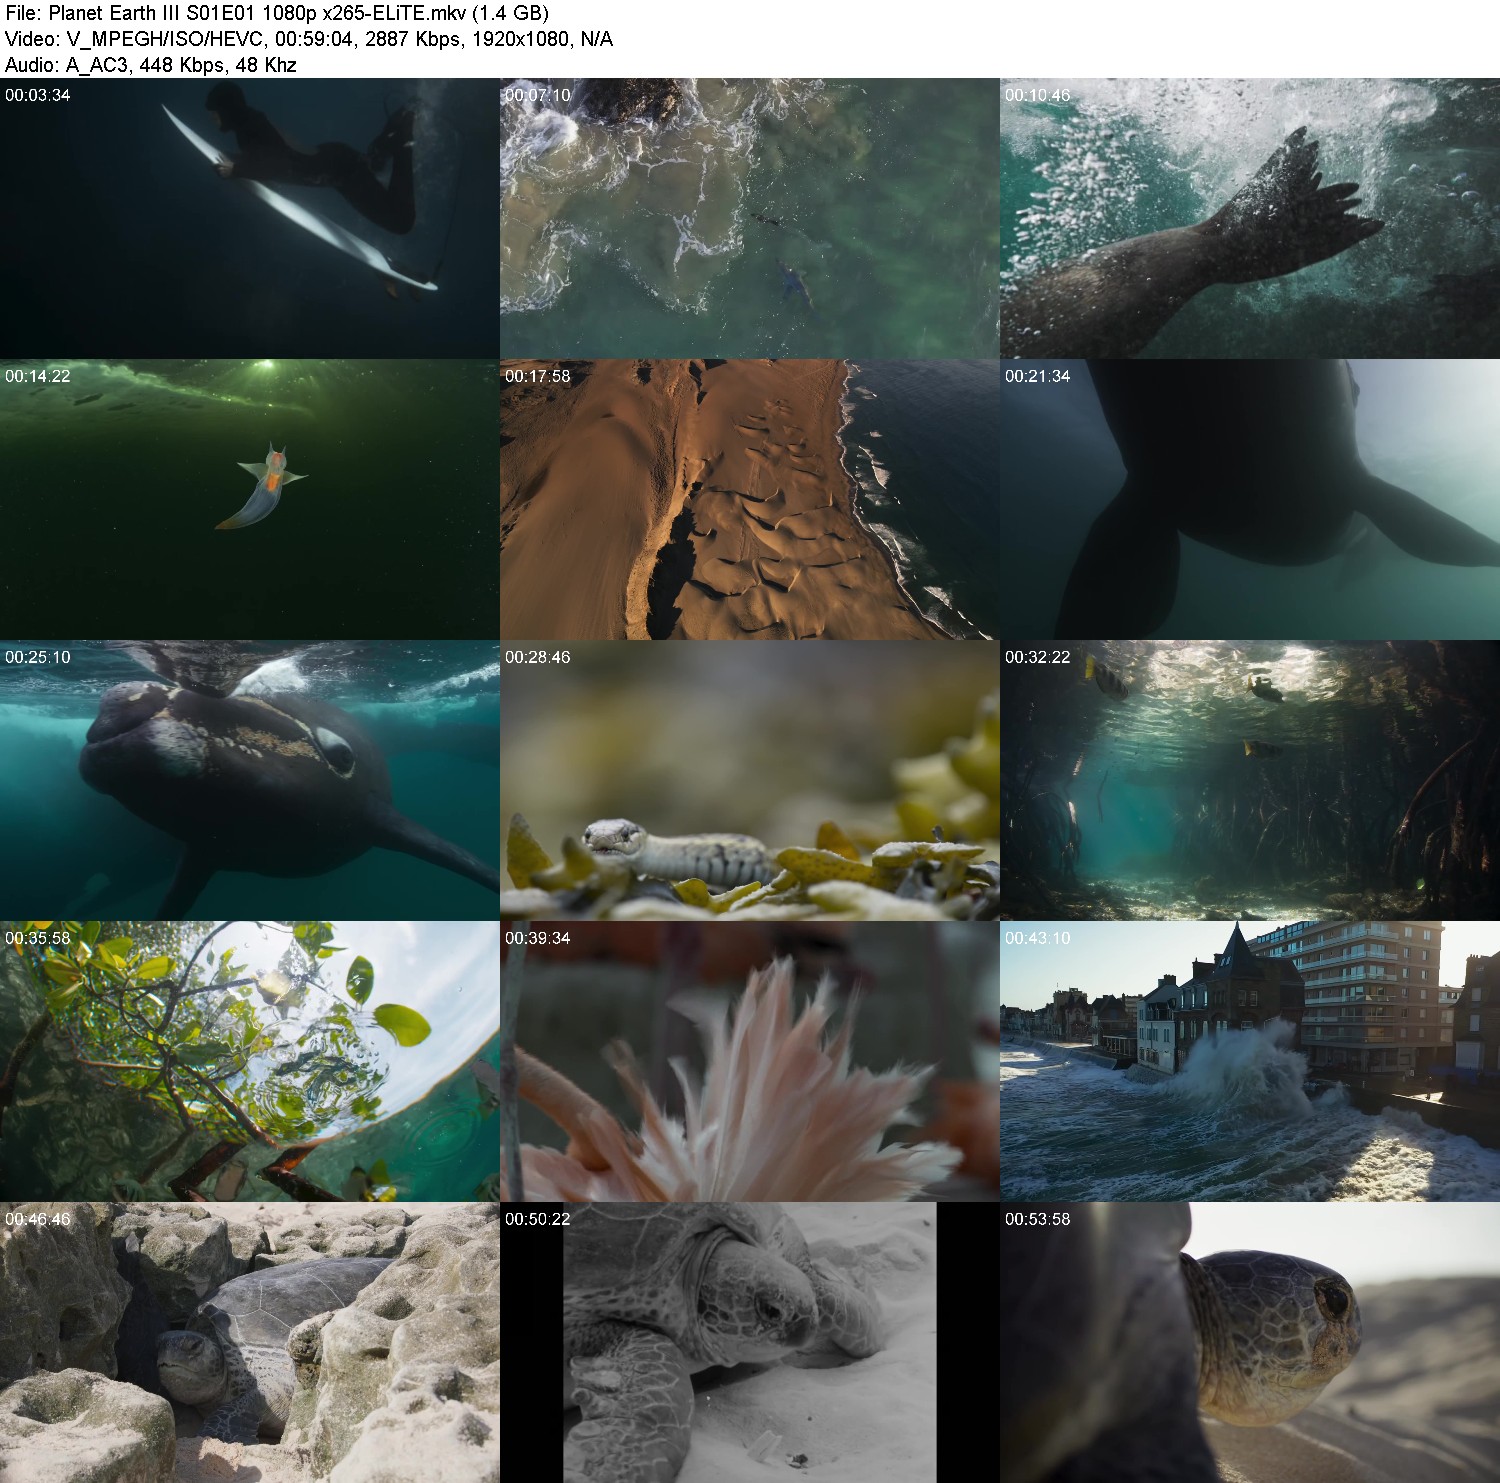The height and width of the screenshot is (1483, 1500).
Task: Click the 00:32:22 underwater mangrove thumbnail
Action: tap(1250, 780)
